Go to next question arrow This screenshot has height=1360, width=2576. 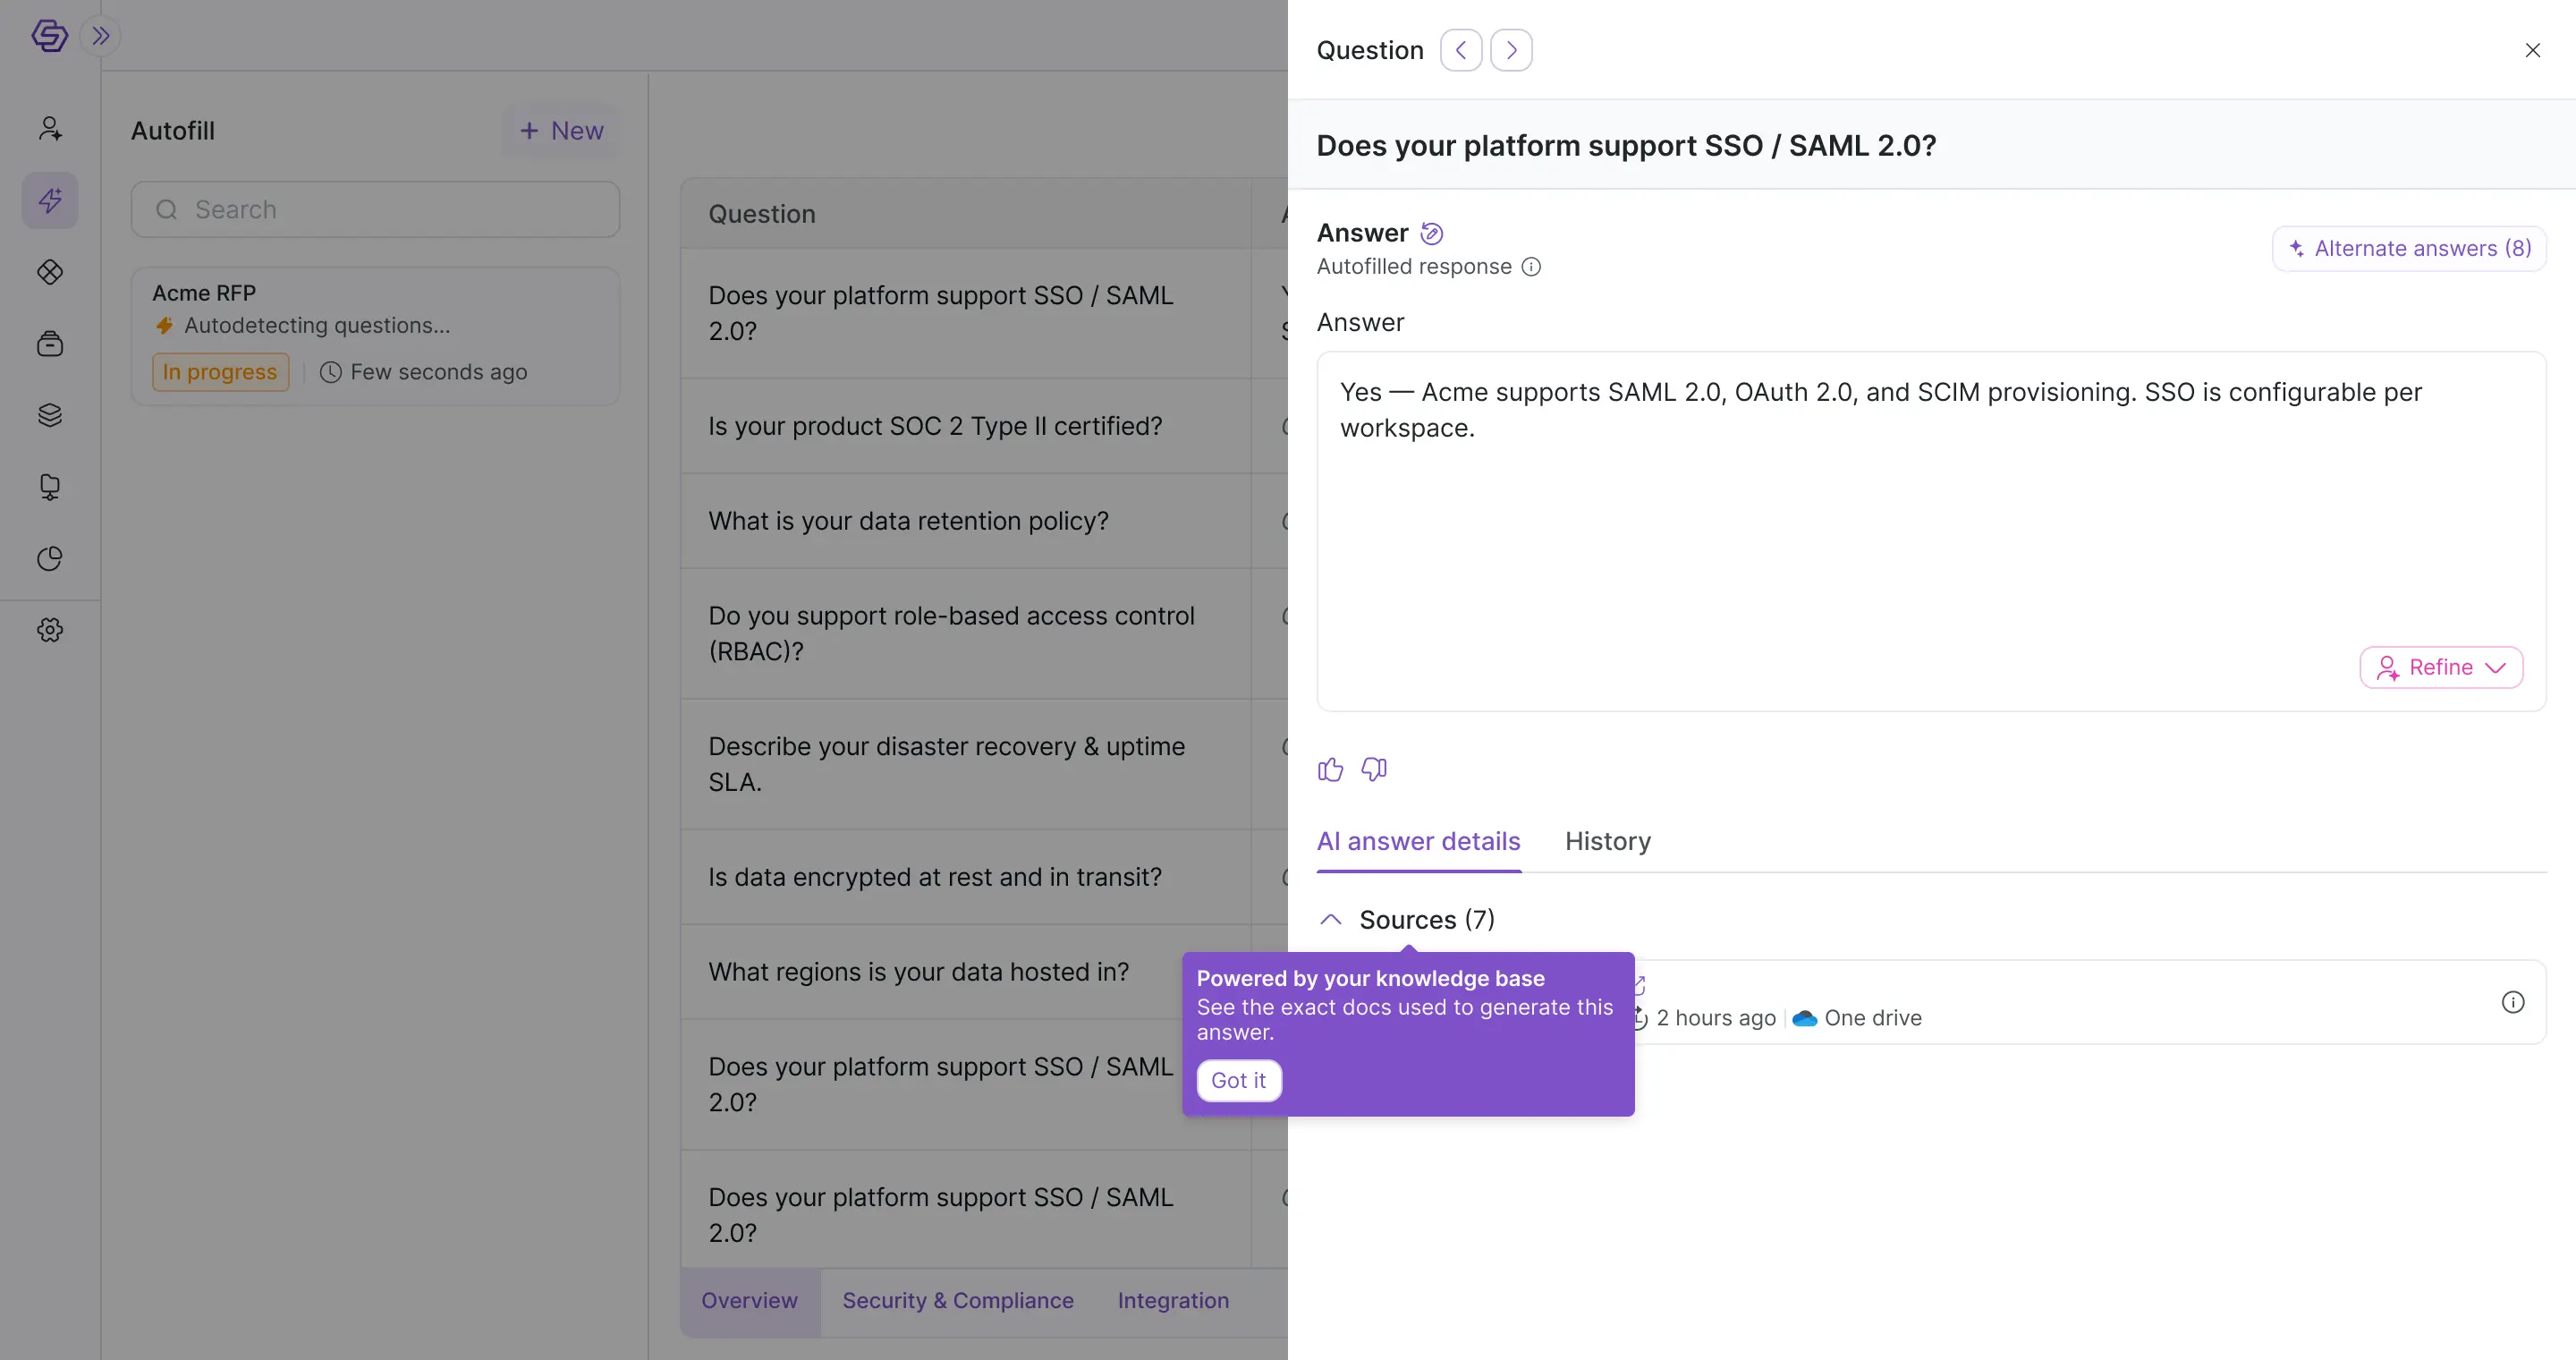1511,50
